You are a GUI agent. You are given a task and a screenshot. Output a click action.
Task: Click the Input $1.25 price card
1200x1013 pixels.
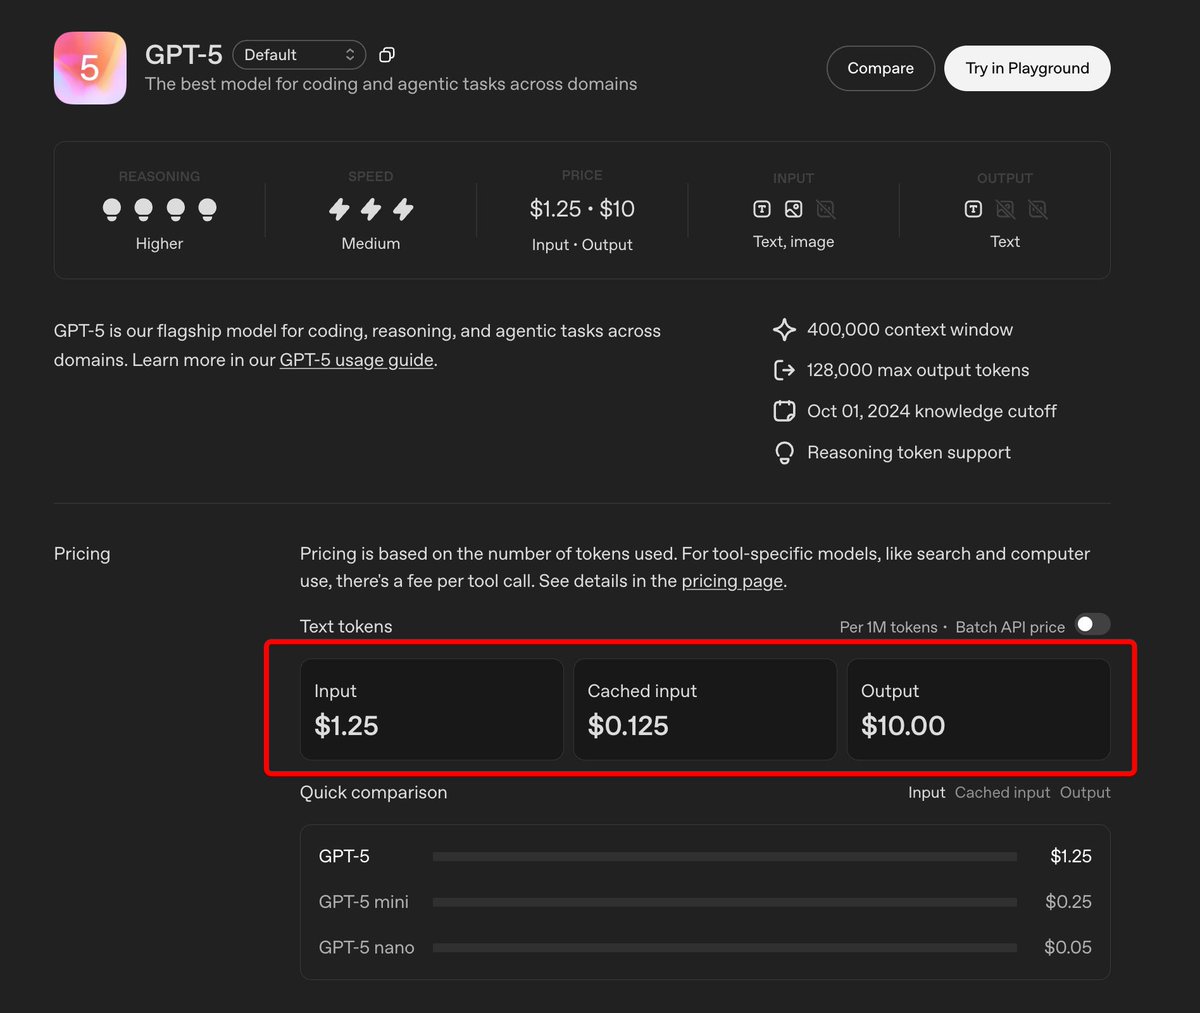pos(432,709)
